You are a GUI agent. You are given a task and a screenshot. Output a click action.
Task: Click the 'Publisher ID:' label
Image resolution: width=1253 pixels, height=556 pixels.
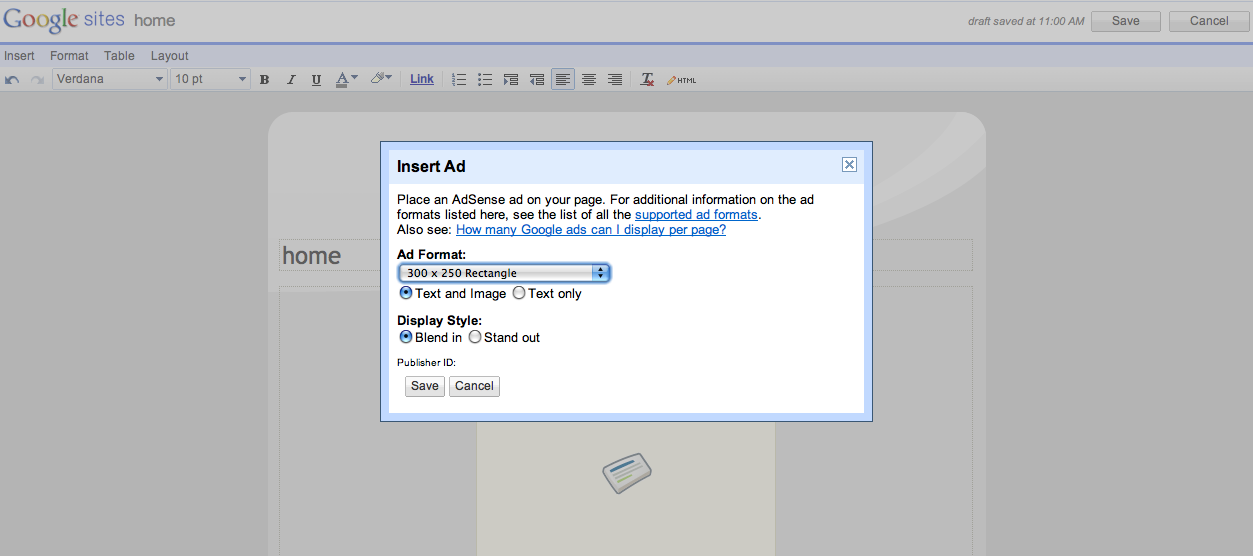tap(426, 363)
